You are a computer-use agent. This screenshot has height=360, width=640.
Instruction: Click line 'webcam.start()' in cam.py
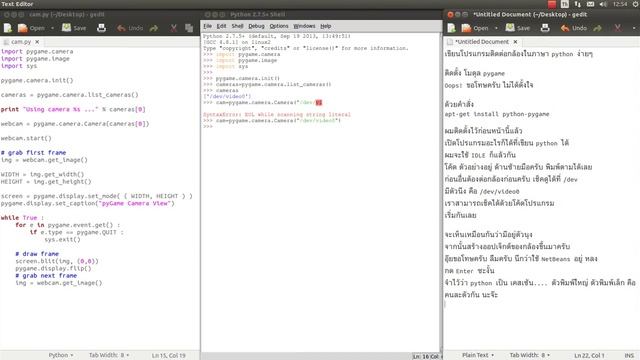(x=26, y=138)
